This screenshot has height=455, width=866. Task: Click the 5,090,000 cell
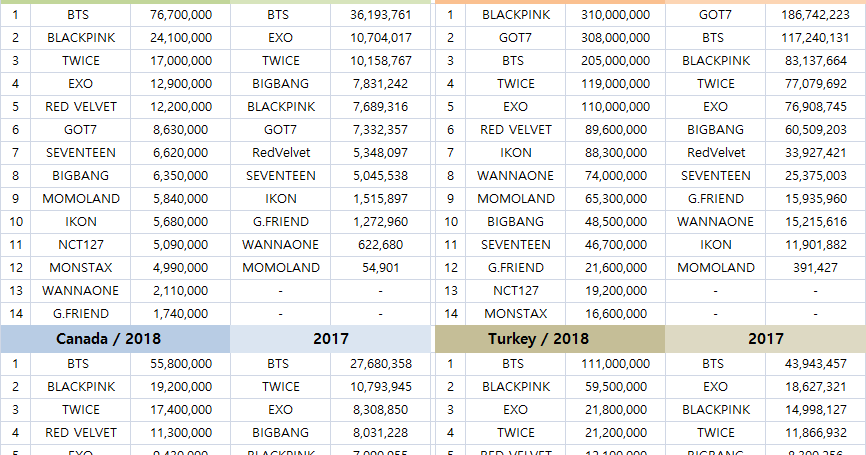[x=181, y=245]
